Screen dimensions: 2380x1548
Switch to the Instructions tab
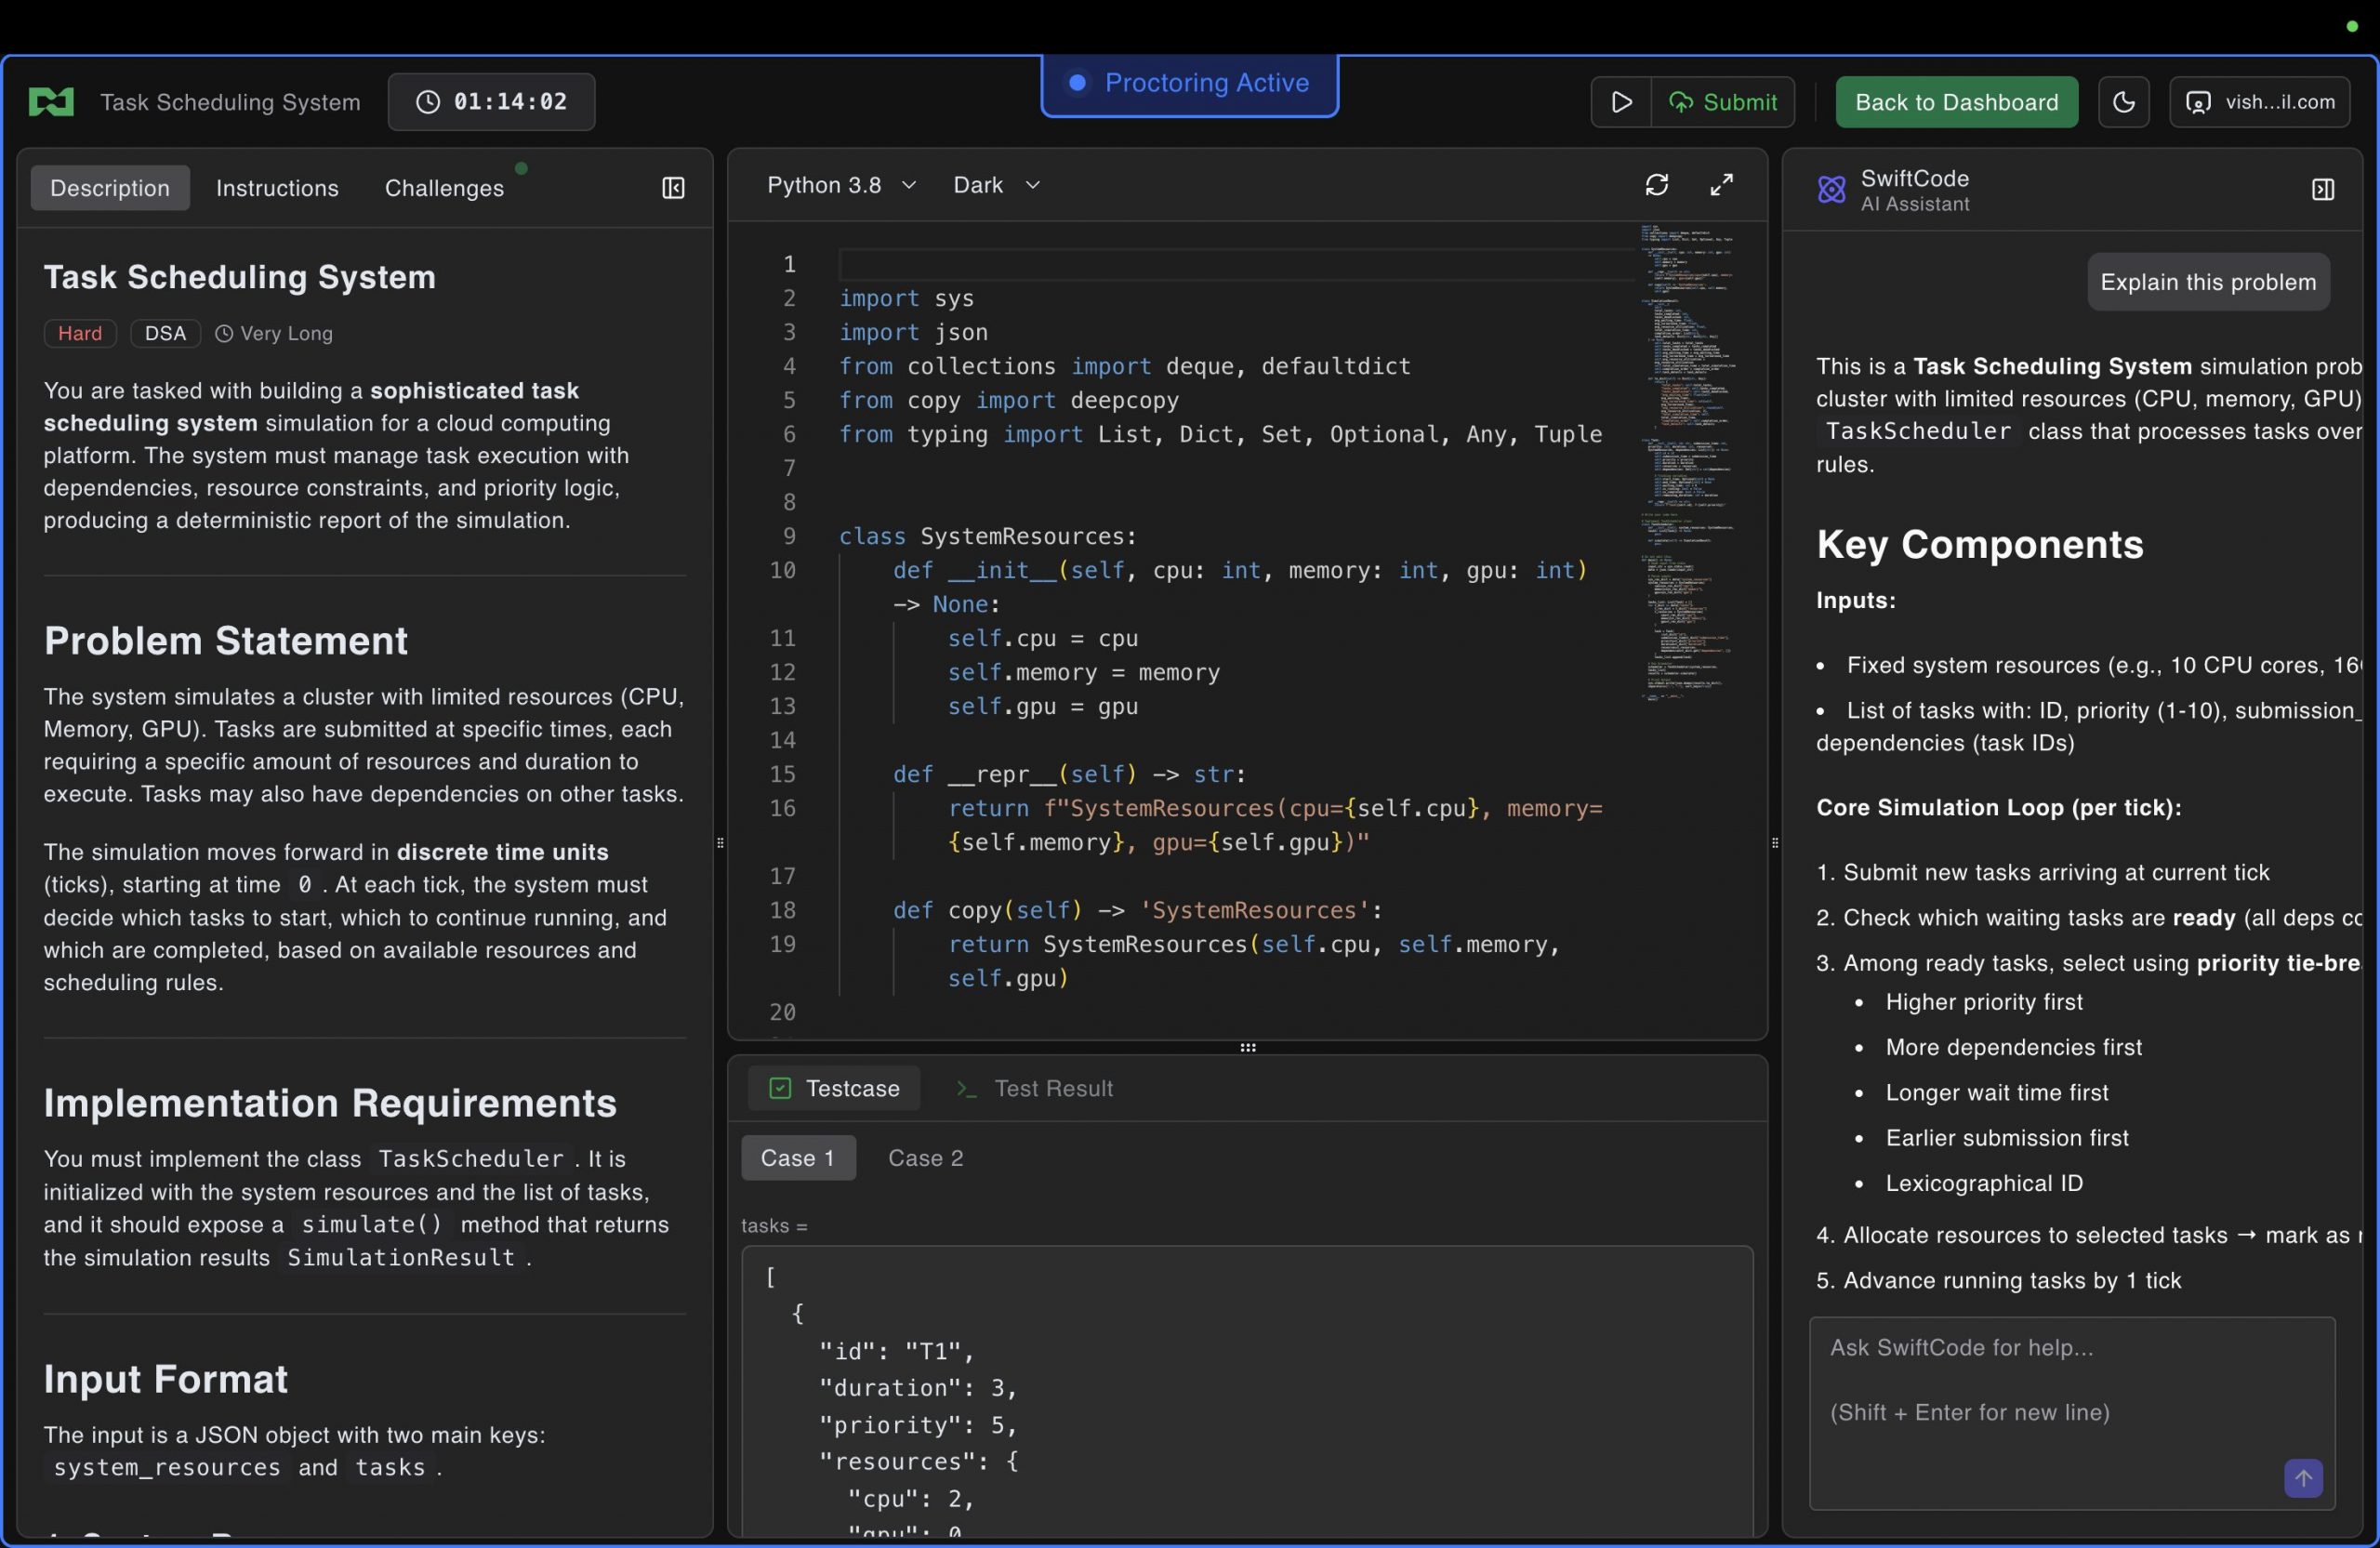coord(277,188)
